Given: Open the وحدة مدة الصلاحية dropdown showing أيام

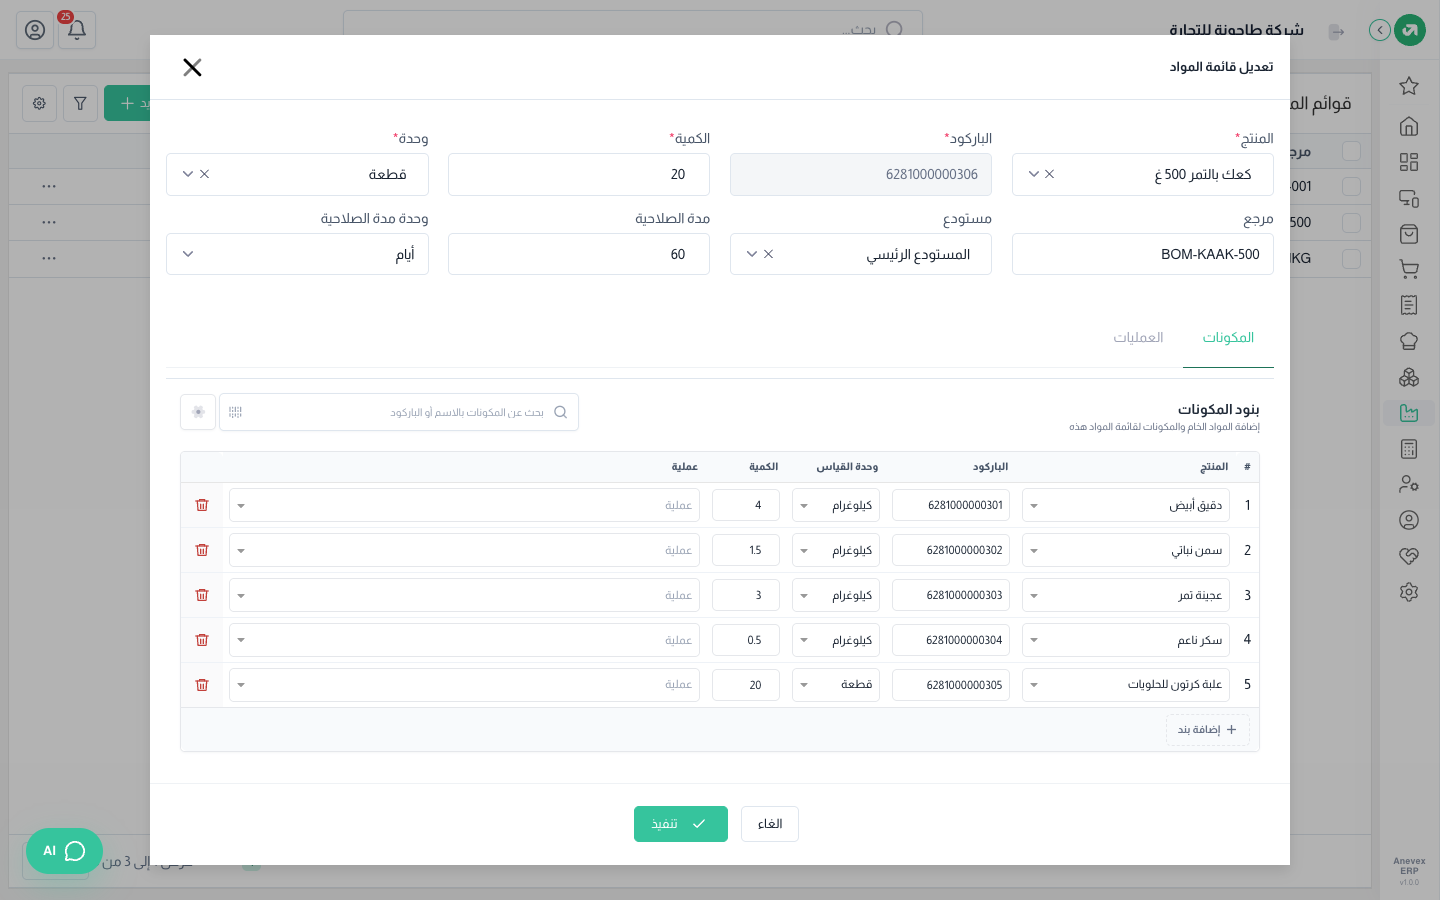Looking at the screenshot, I should pyautogui.click(x=297, y=254).
